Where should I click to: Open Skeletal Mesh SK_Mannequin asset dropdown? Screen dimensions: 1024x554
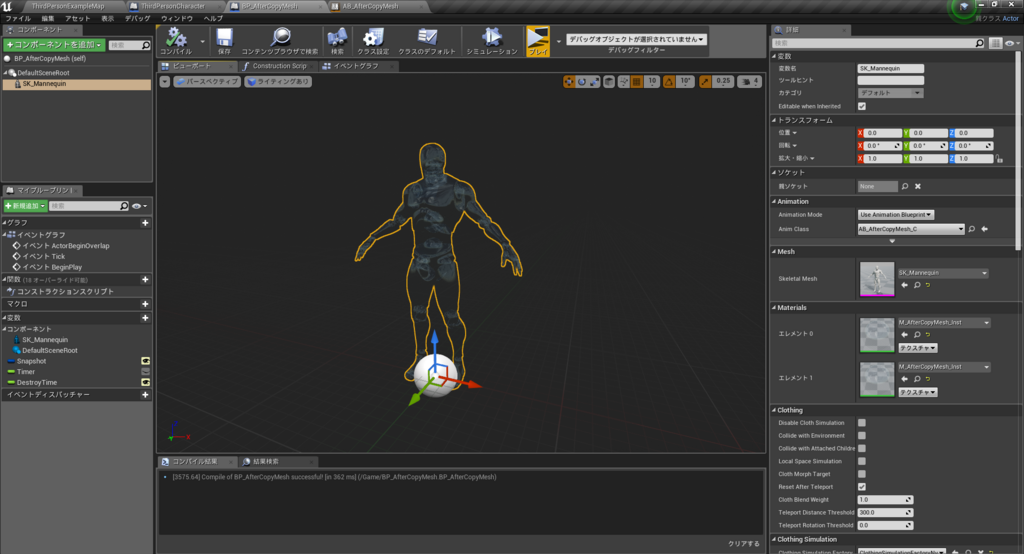point(943,273)
